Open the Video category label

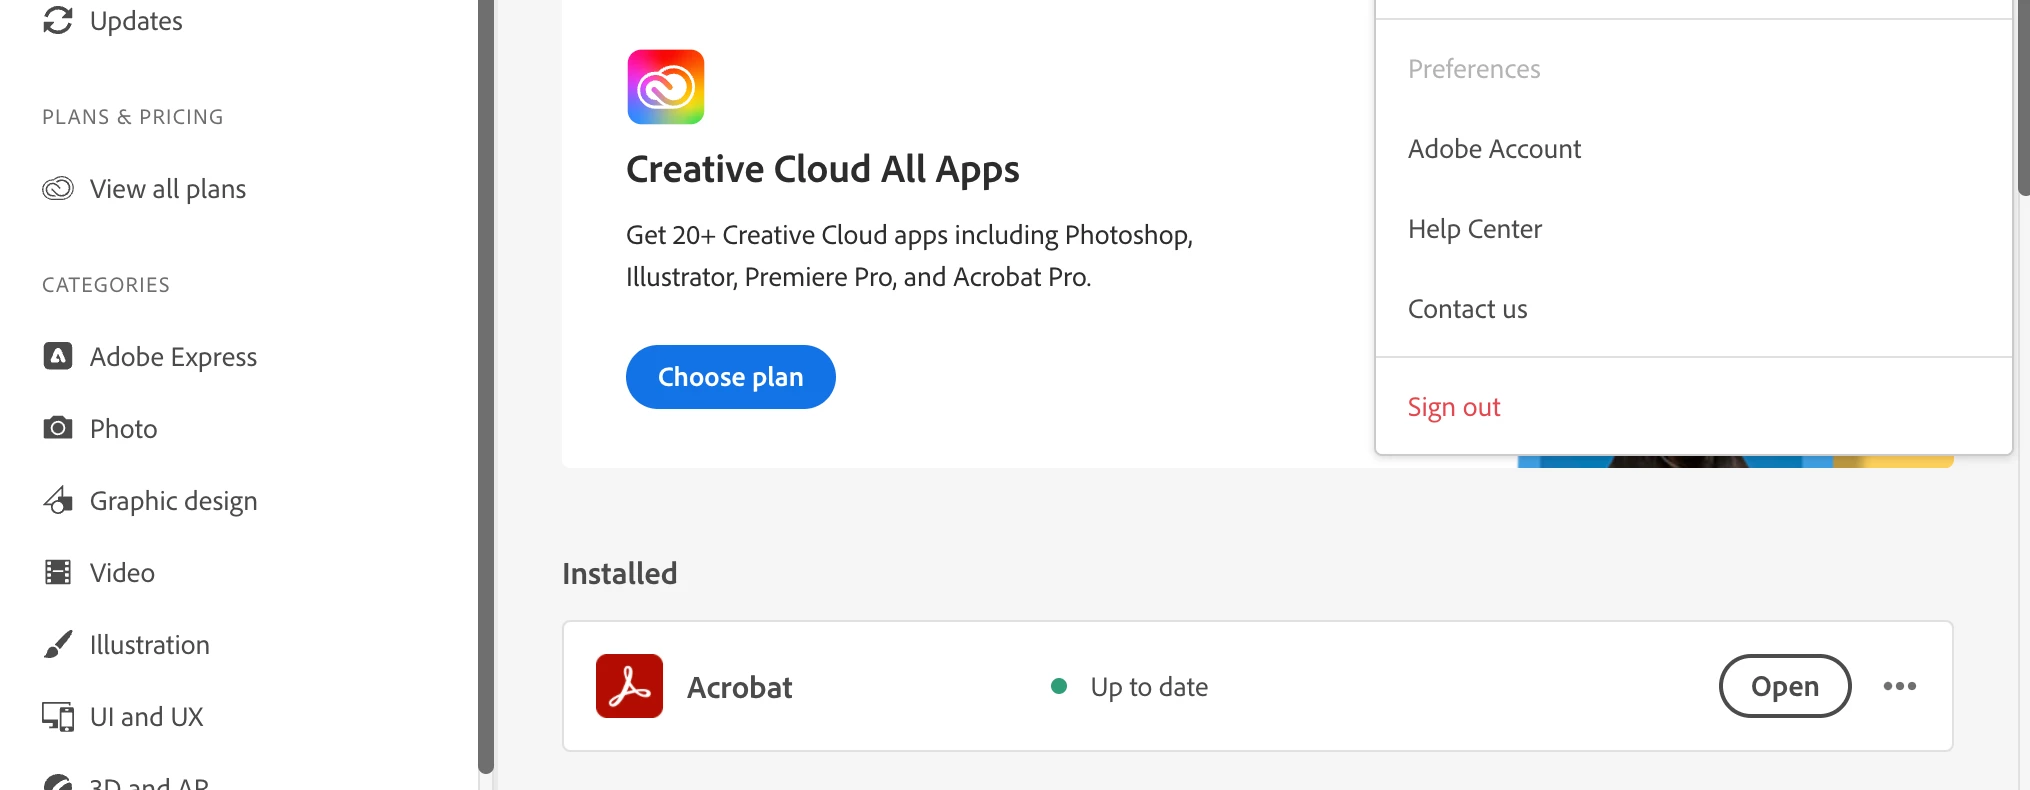122,573
